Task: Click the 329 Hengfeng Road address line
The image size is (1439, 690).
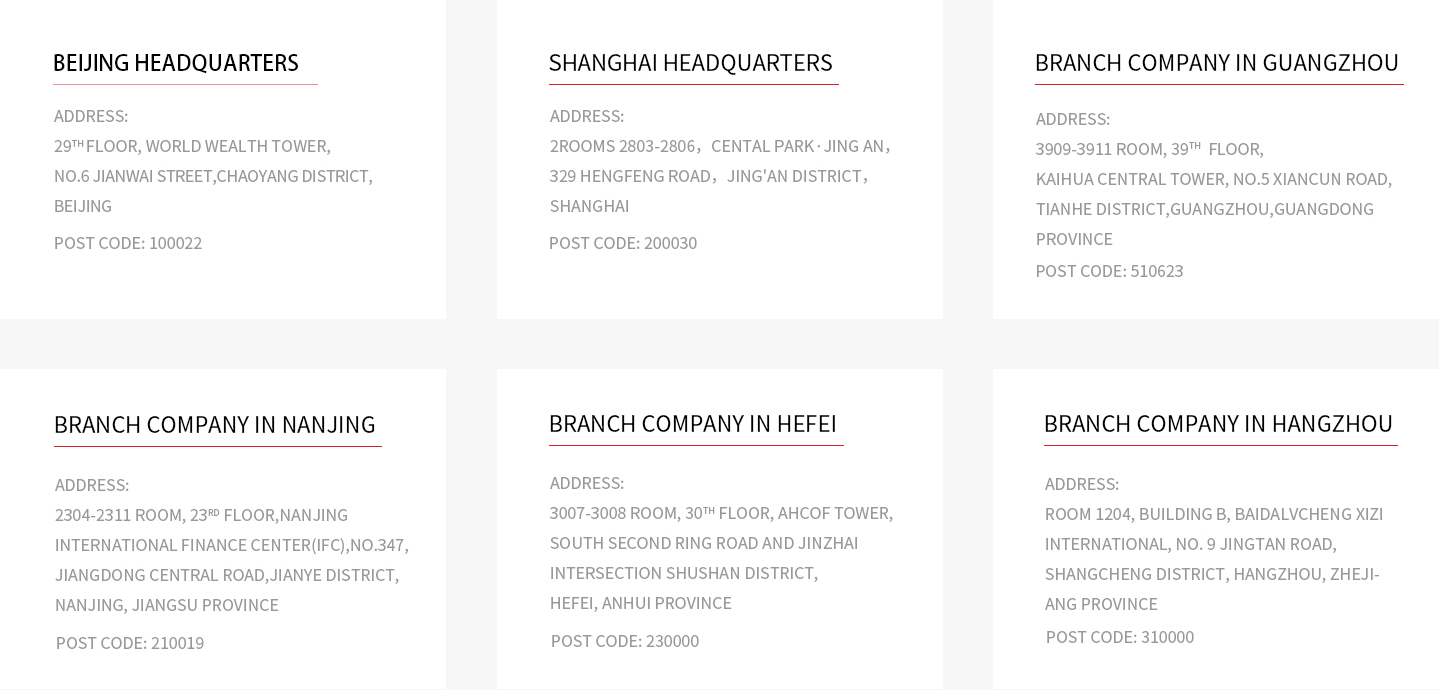Action: point(710,176)
